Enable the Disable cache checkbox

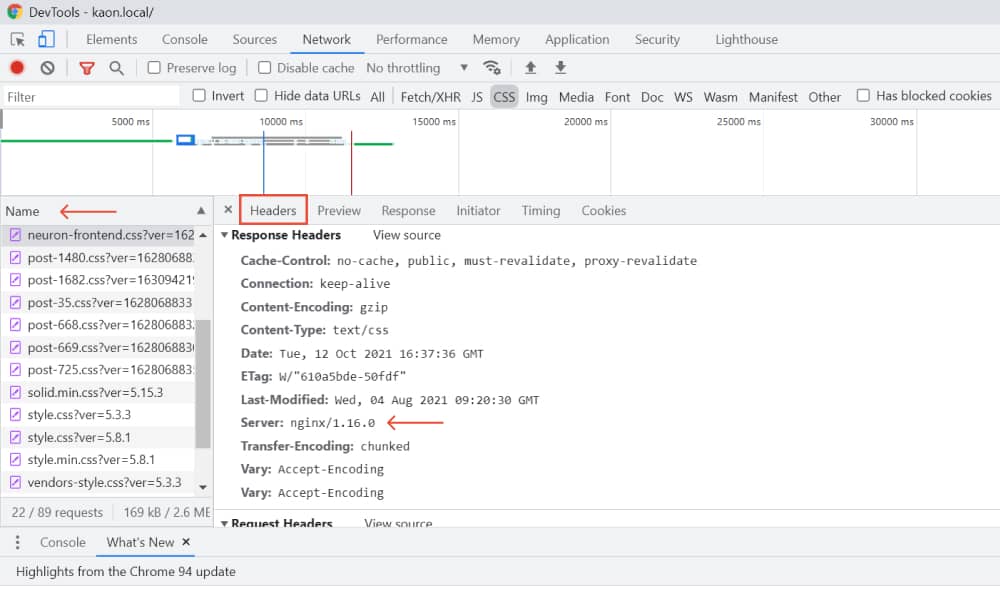click(264, 68)
